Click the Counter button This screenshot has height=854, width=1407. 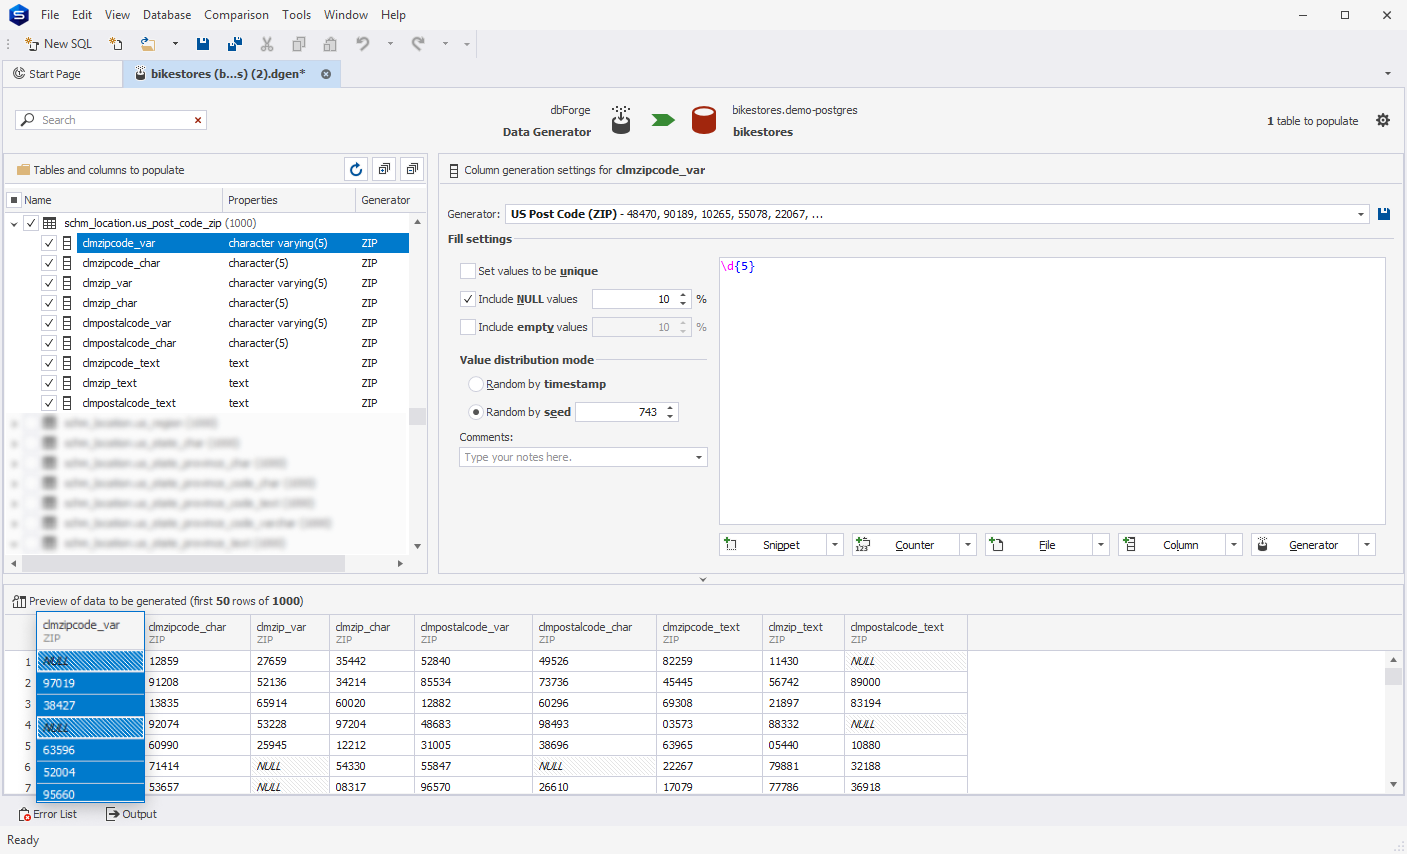[x=906, y=545]
